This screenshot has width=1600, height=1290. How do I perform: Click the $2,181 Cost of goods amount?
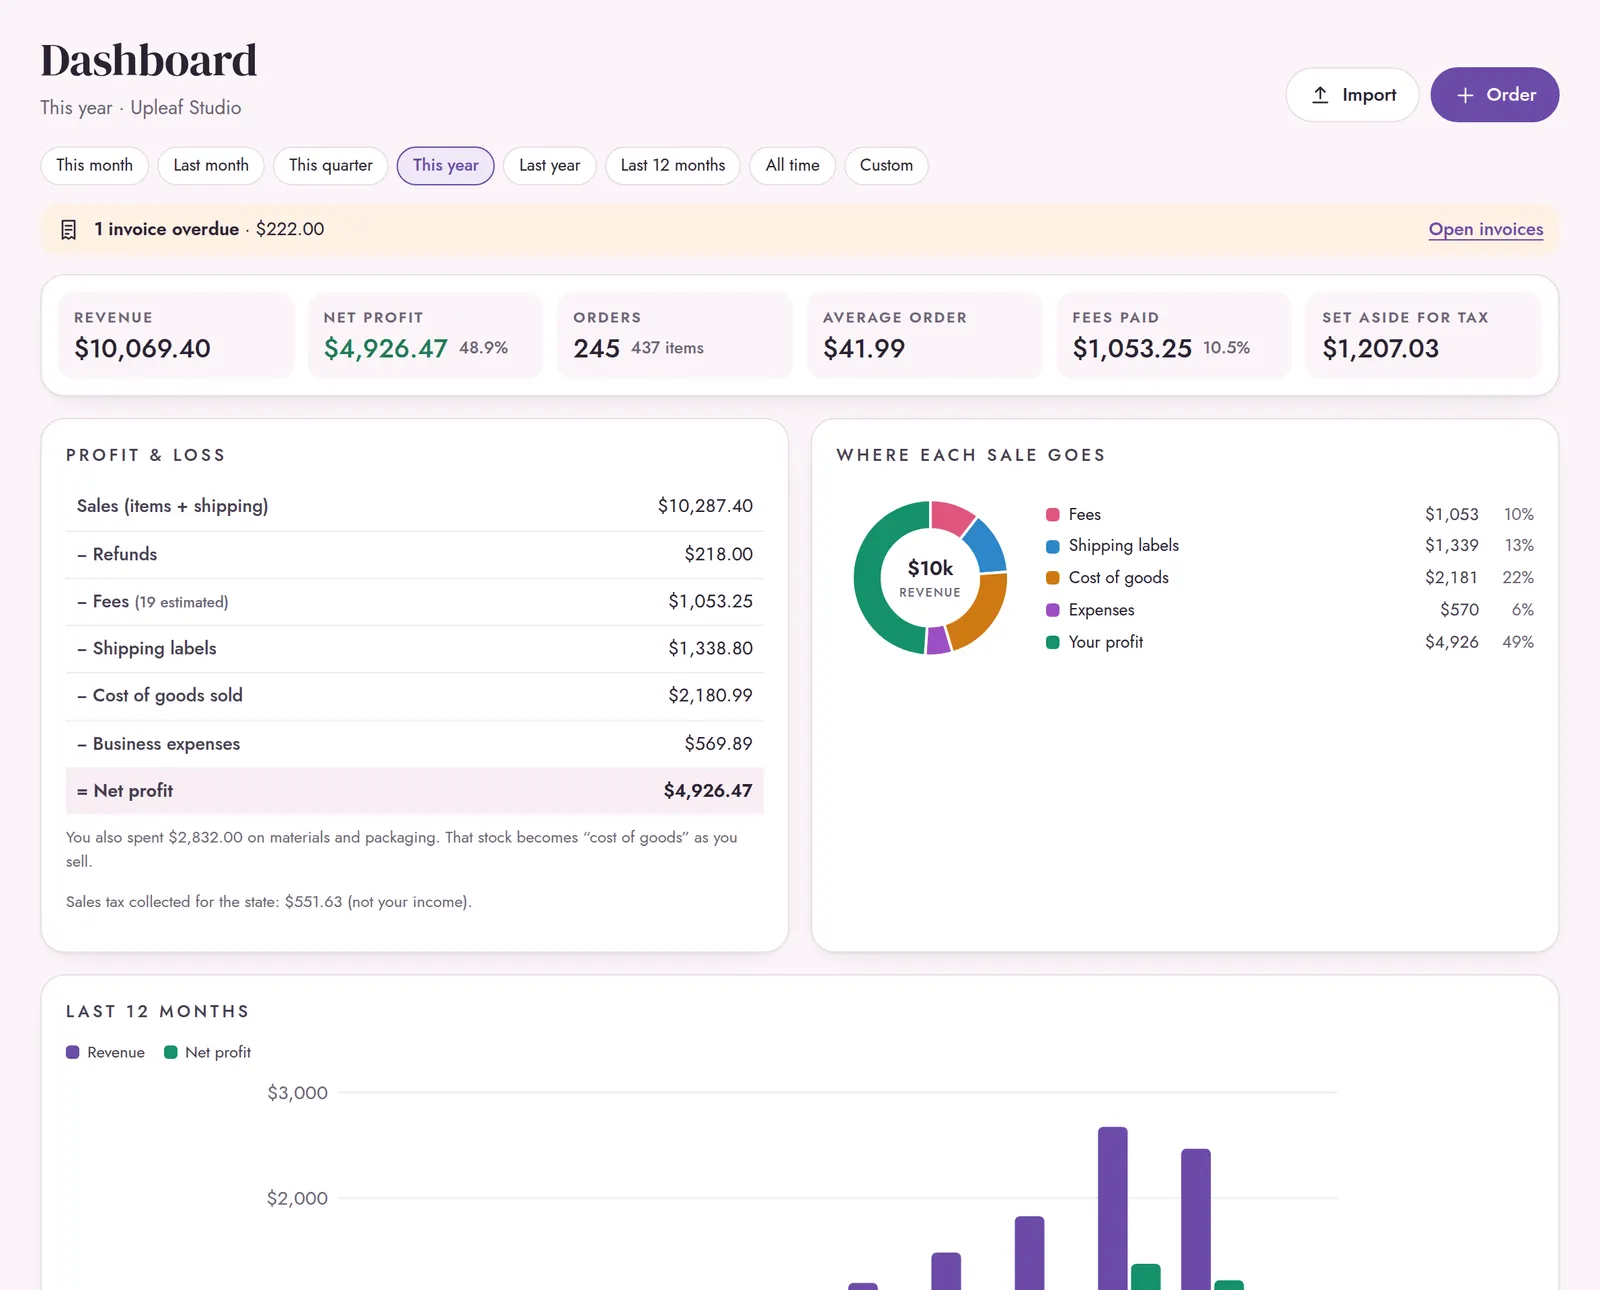[1451, 578]
